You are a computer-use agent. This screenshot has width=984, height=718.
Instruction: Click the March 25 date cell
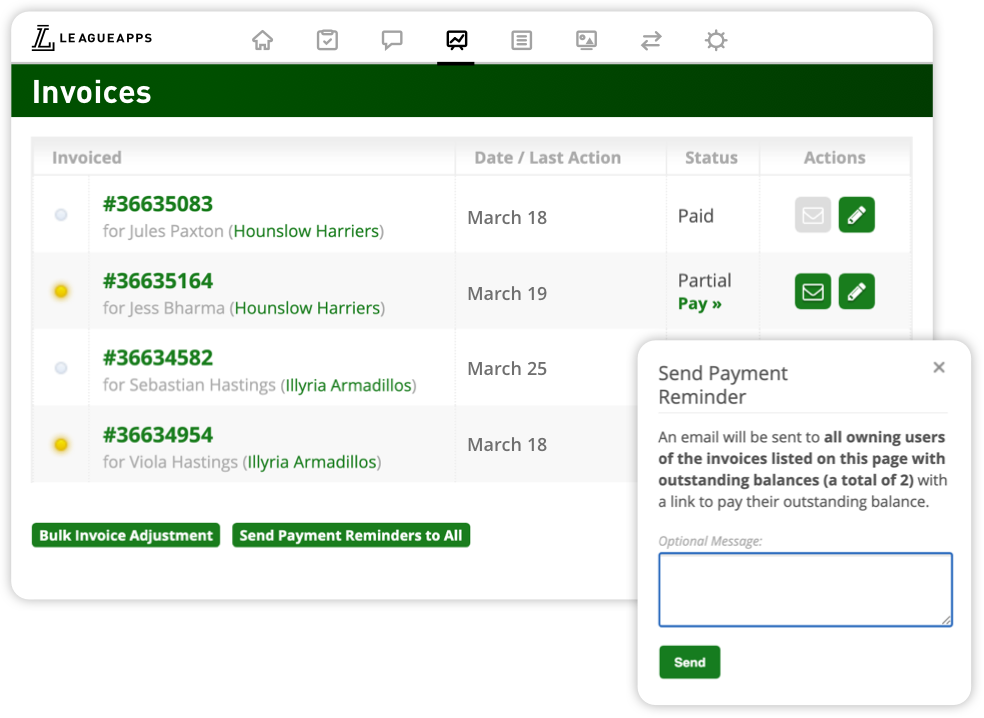click(507, 368)
